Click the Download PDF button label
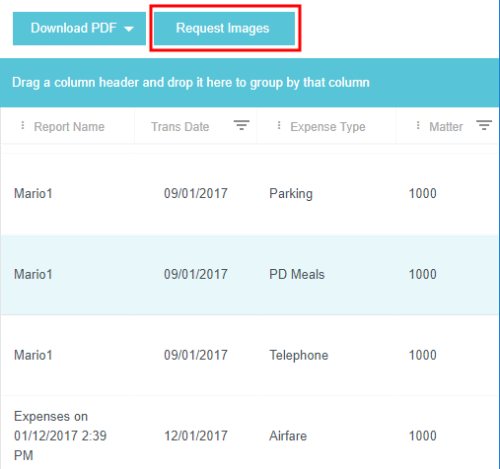Image resolution: width=500 pixels, height=469 pixels. (74, 28)
